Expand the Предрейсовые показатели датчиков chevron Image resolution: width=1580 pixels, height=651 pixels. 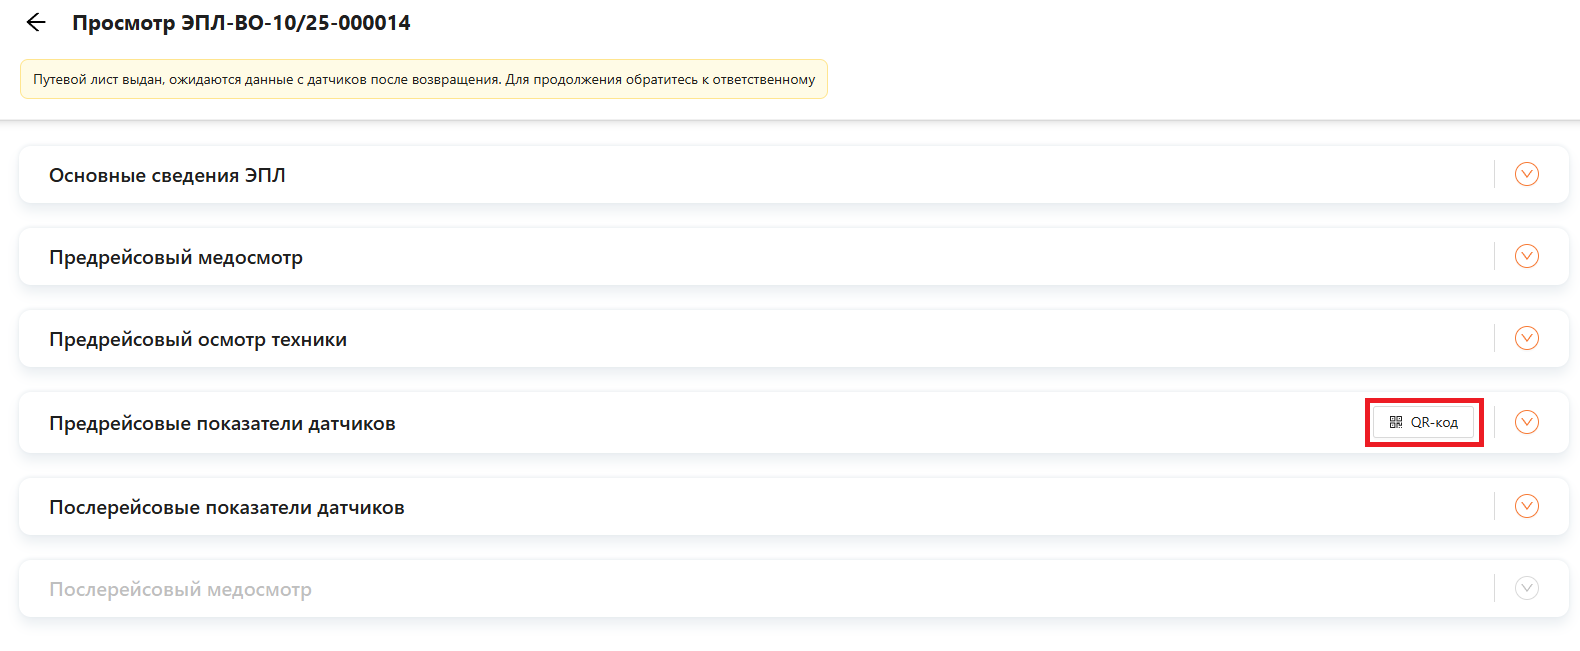(1526, 422)
